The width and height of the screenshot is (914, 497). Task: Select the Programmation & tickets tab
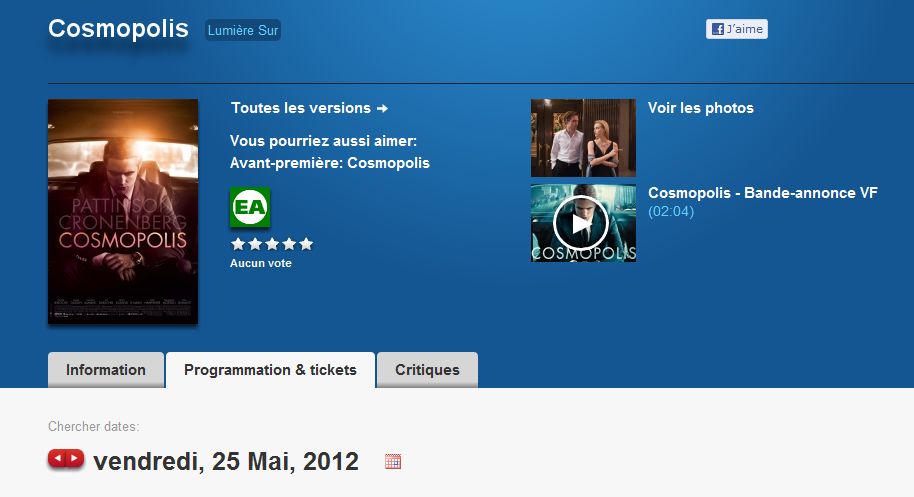(270, 370)
